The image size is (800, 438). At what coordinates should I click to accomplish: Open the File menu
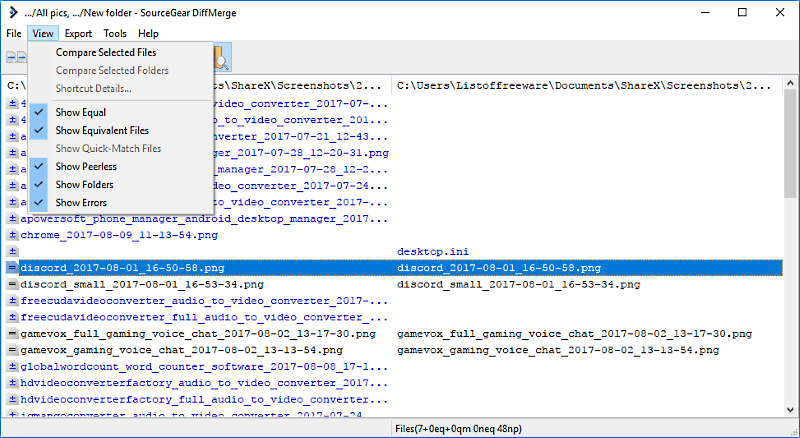coord(14,33)
